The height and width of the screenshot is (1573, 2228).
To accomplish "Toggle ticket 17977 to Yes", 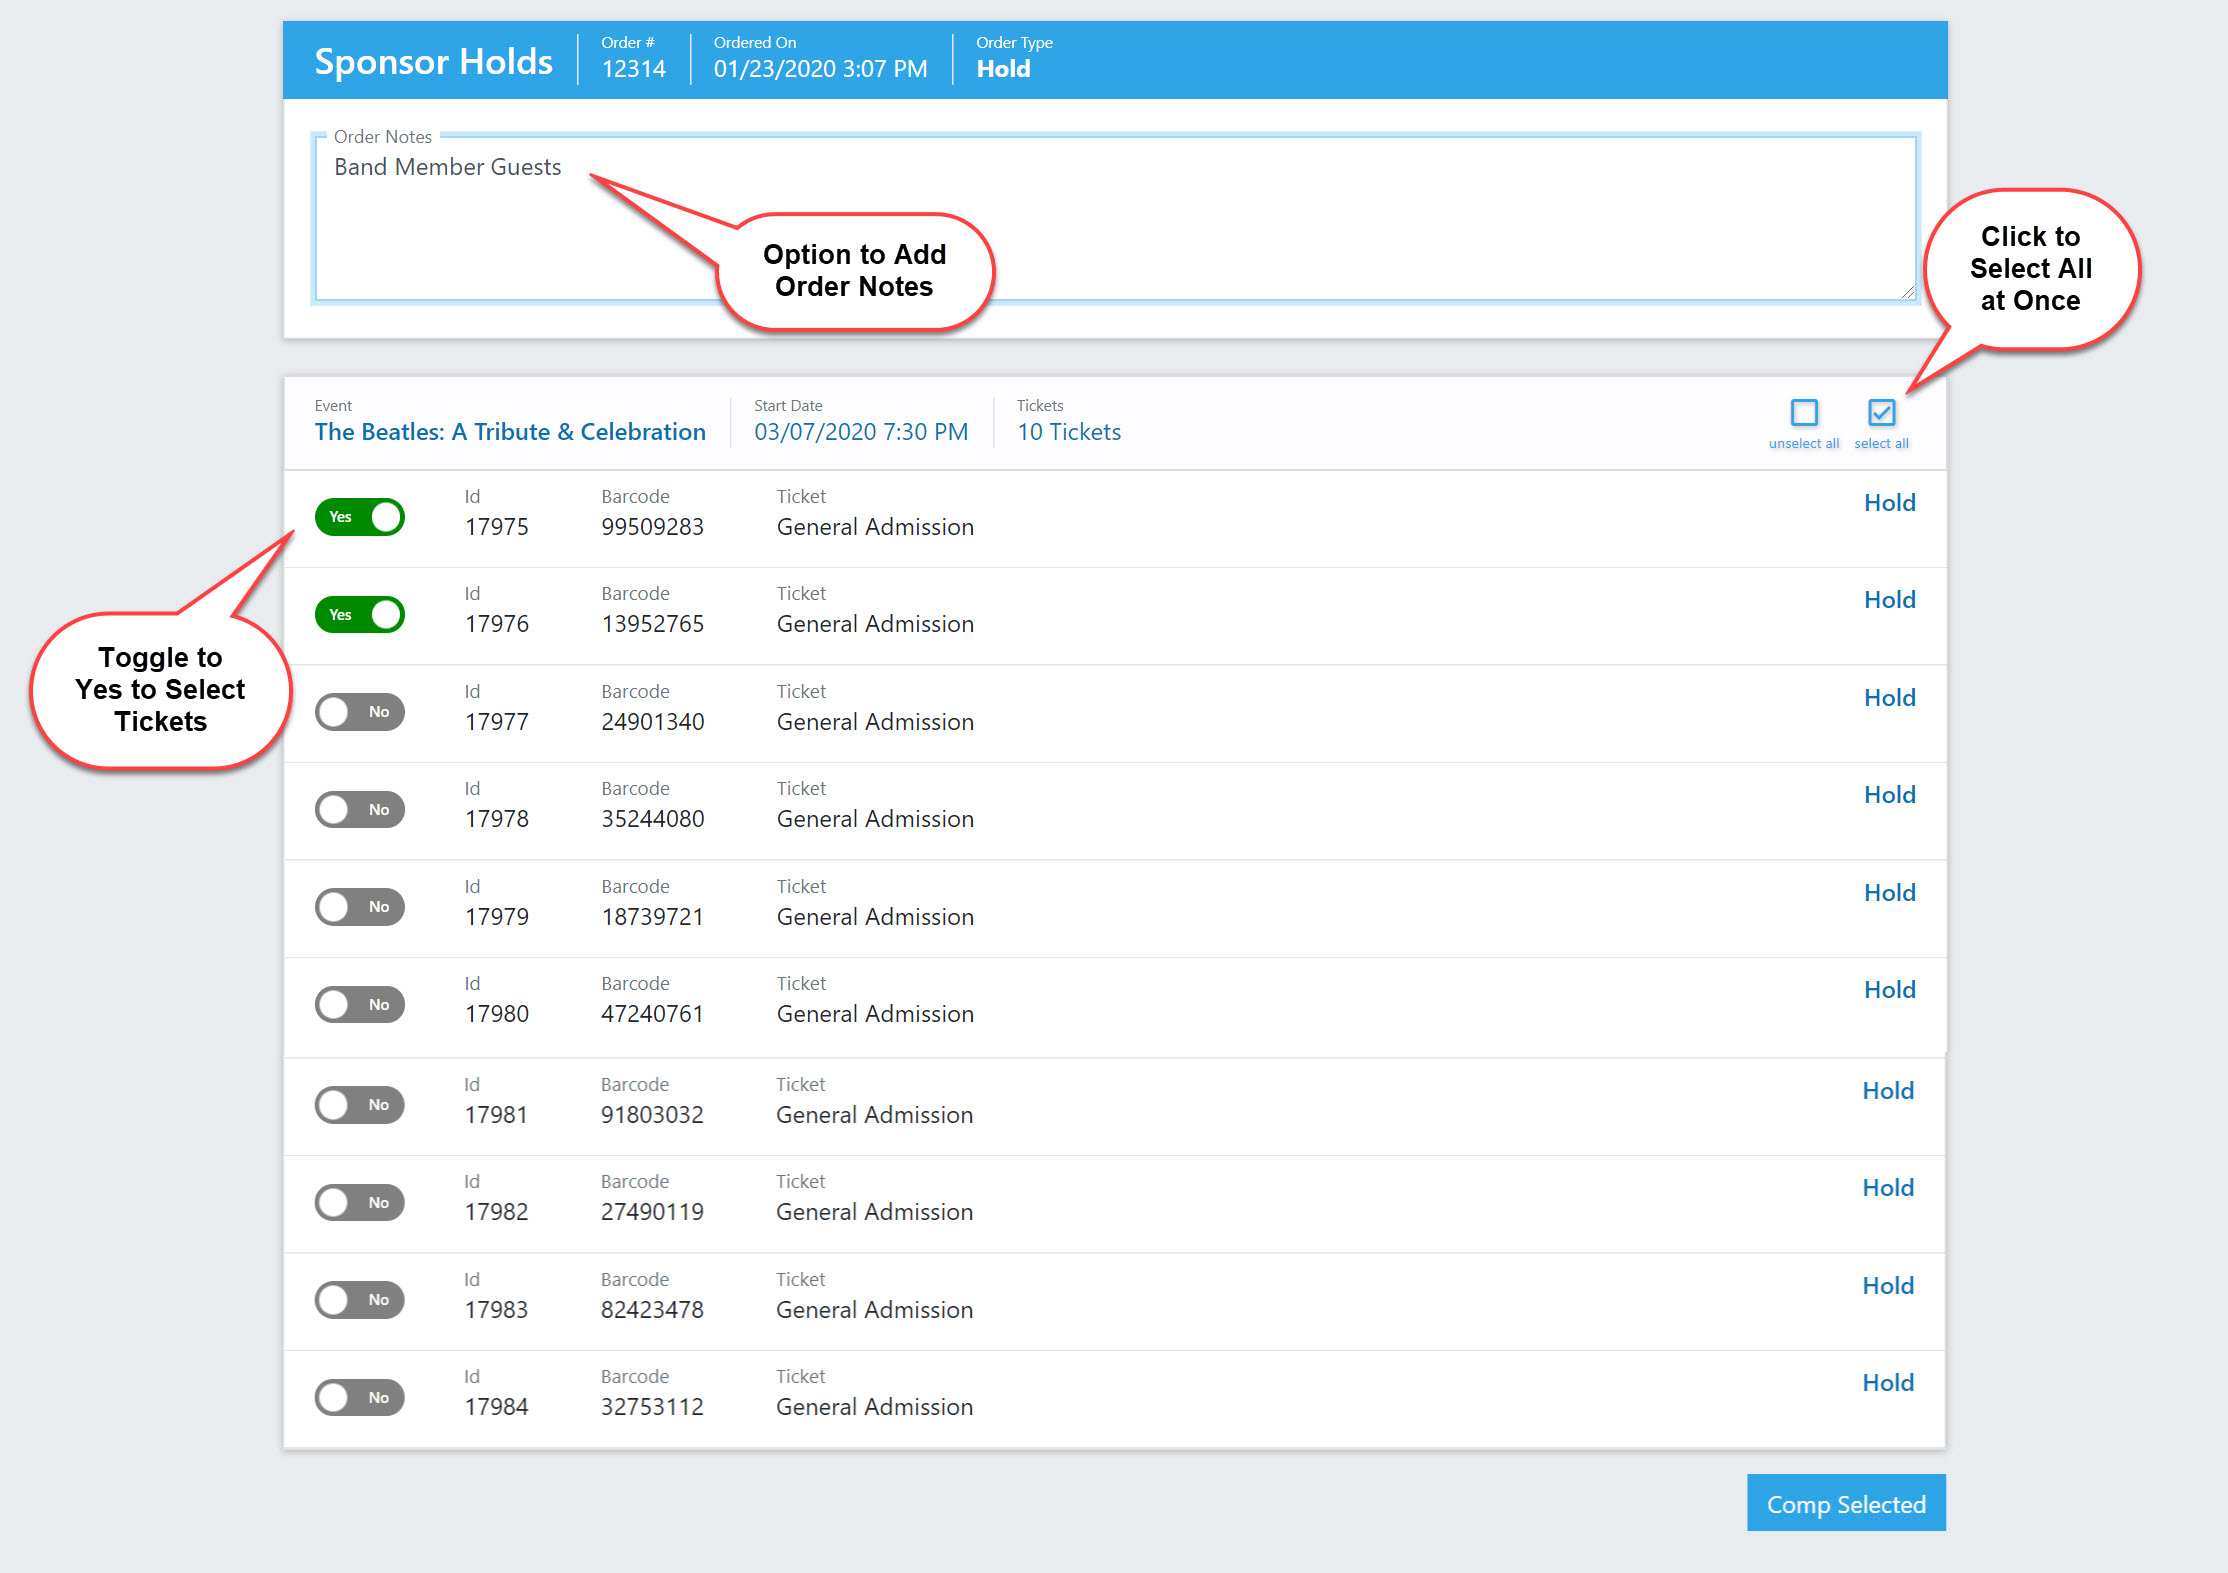I will click(360, 712).
